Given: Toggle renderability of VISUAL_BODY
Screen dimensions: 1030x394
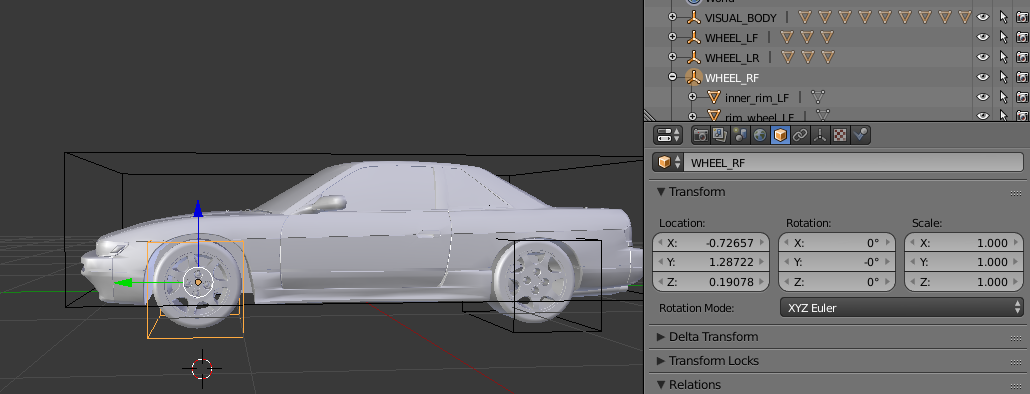Looking at the screenshot, I should pyautogui.click(x=1022, y=18).
